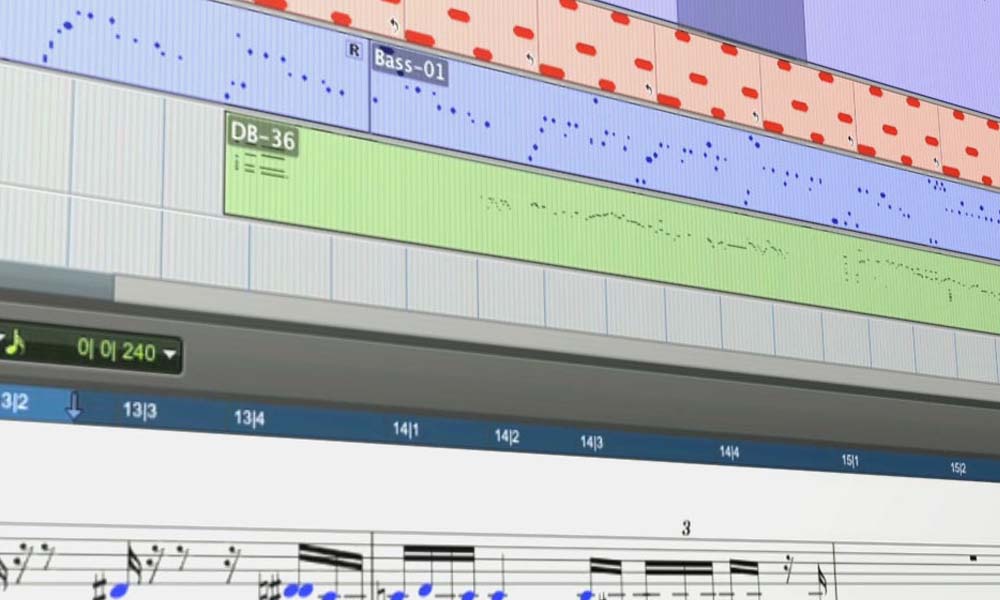The width and height of the screenshot is (1000, 600).
Task: Click ruler position 13|4
Action: tap(249, 418)
